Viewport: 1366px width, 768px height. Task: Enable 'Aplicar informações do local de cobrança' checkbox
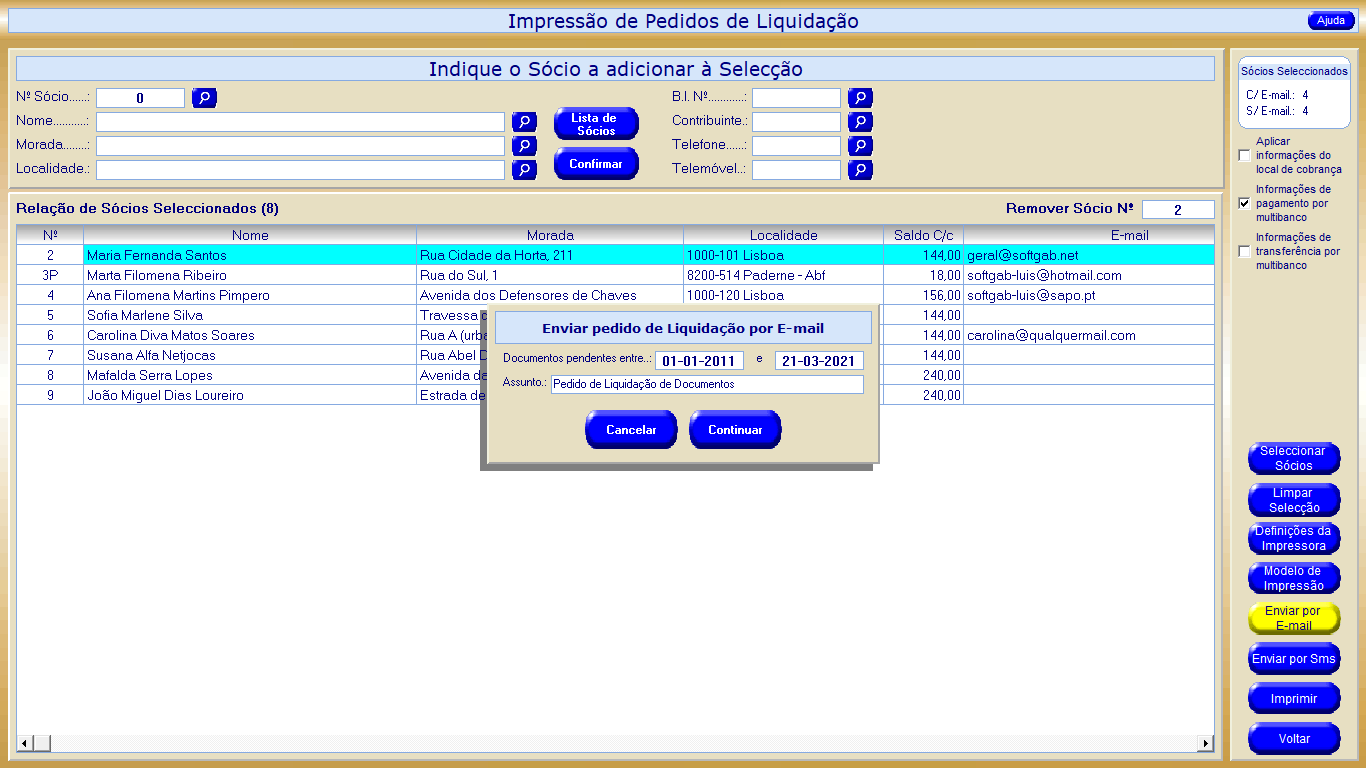coord(1244,156)
